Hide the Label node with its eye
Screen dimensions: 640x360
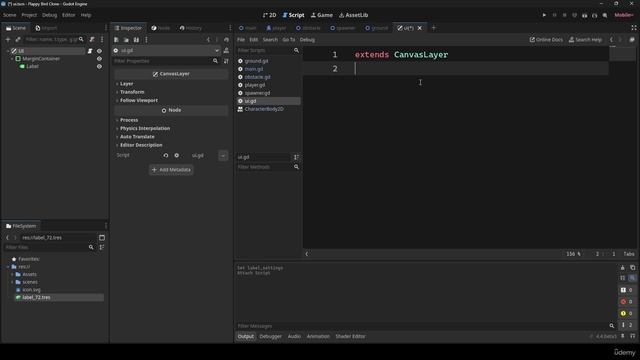click(x=99, y=67)
